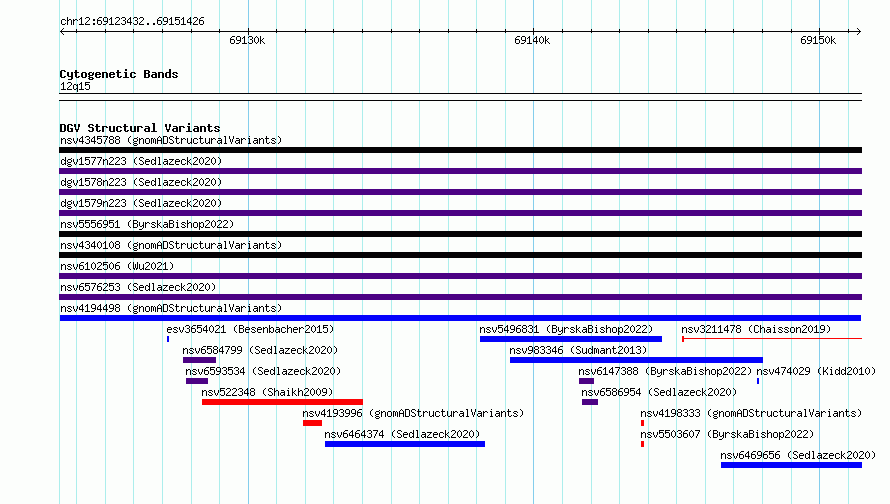Image resolution: width=890 pixels, height=504 pixels.
Task: Open the nsv4194498 gnomADStructuralVariants label
Action: (171, 308)
